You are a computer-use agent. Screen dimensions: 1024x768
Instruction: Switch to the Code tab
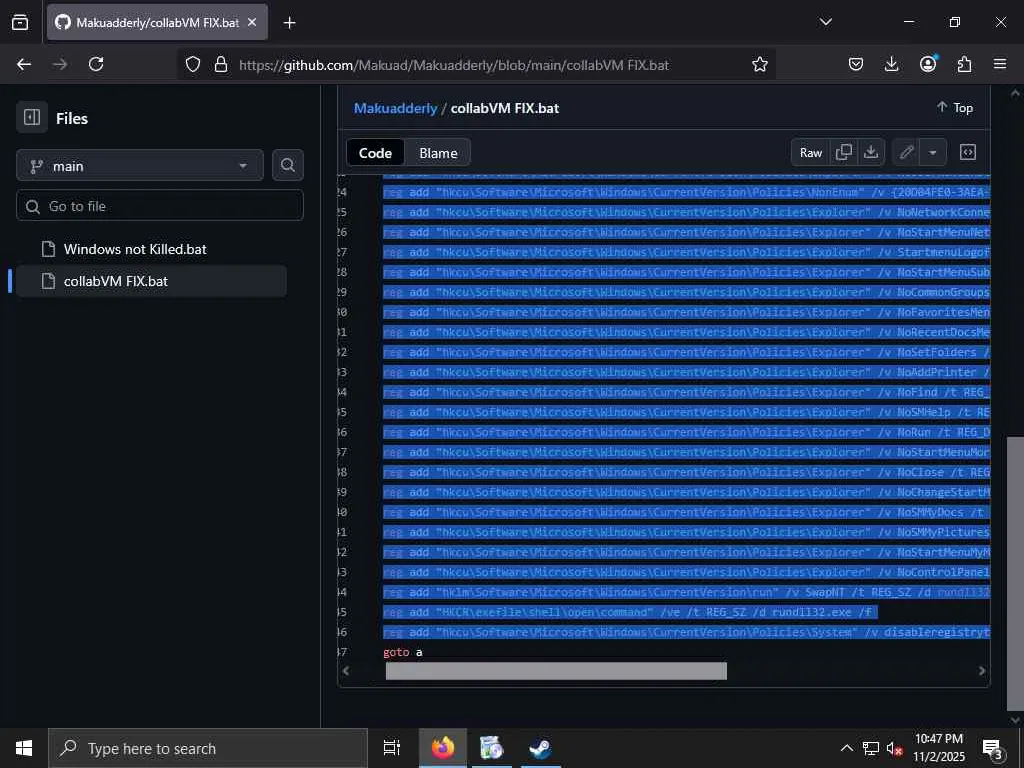click(375, 153)
